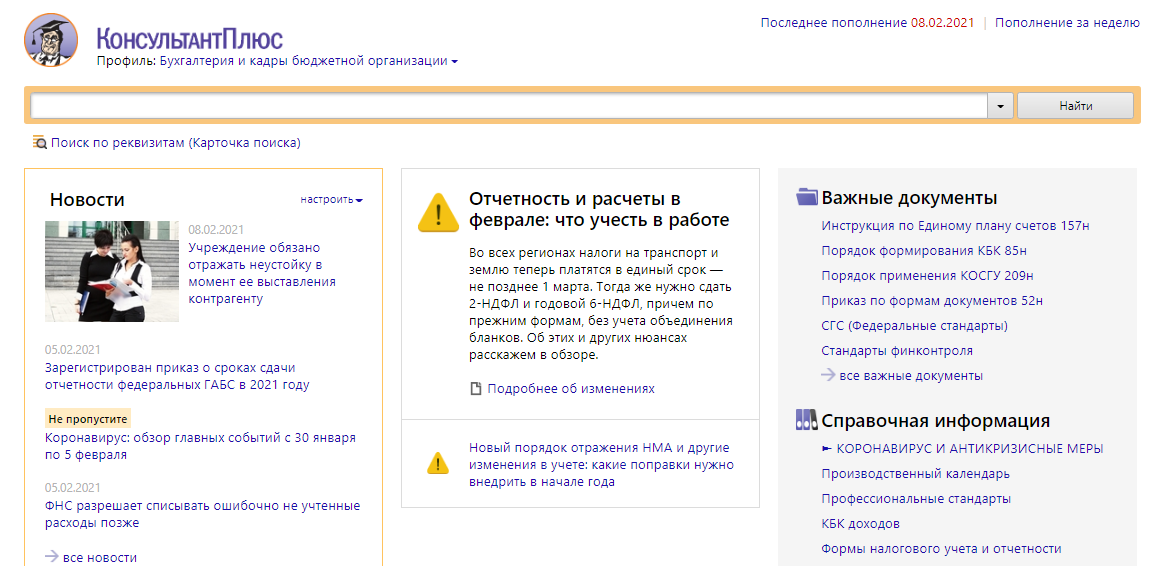1161x566 pixels.
Task: Click the Важные документы folder icon
Action: click(807, 197)
